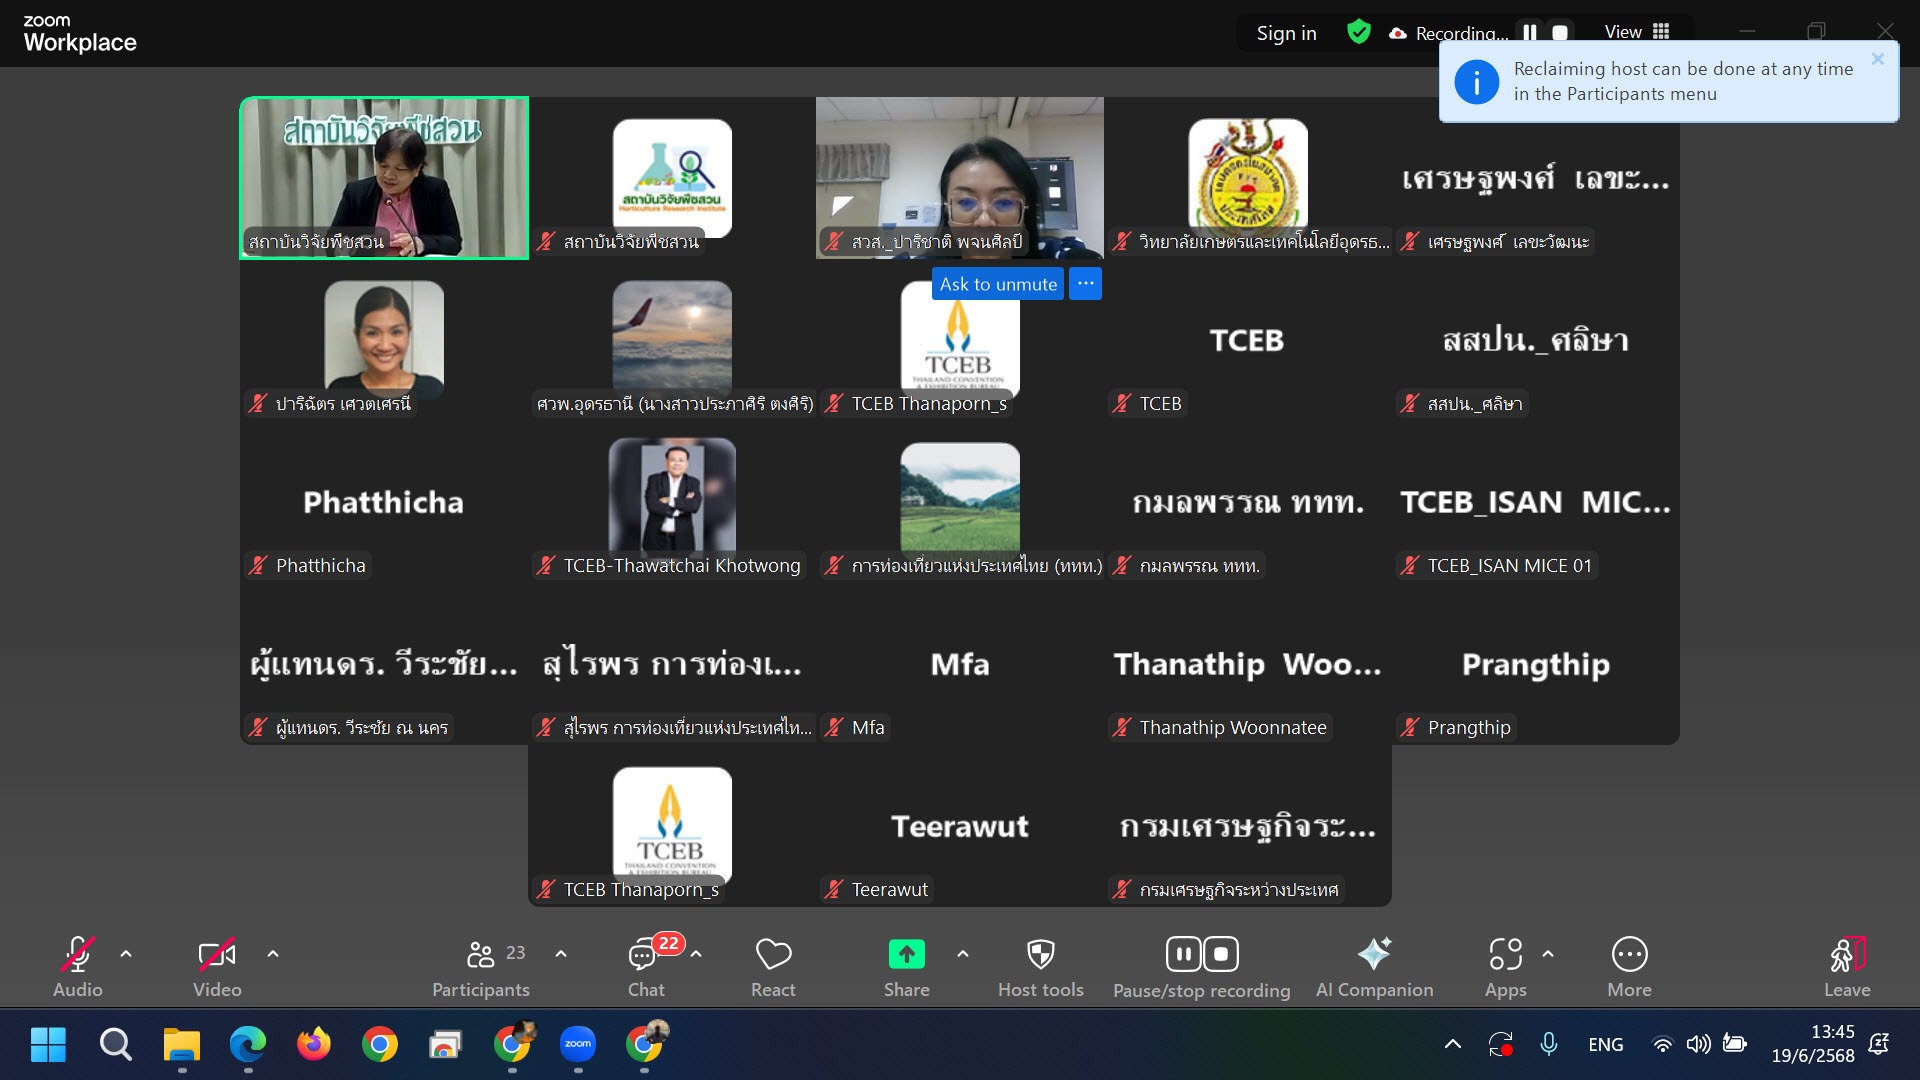Unmute microphone with Audio button

(x=77, y=966)
